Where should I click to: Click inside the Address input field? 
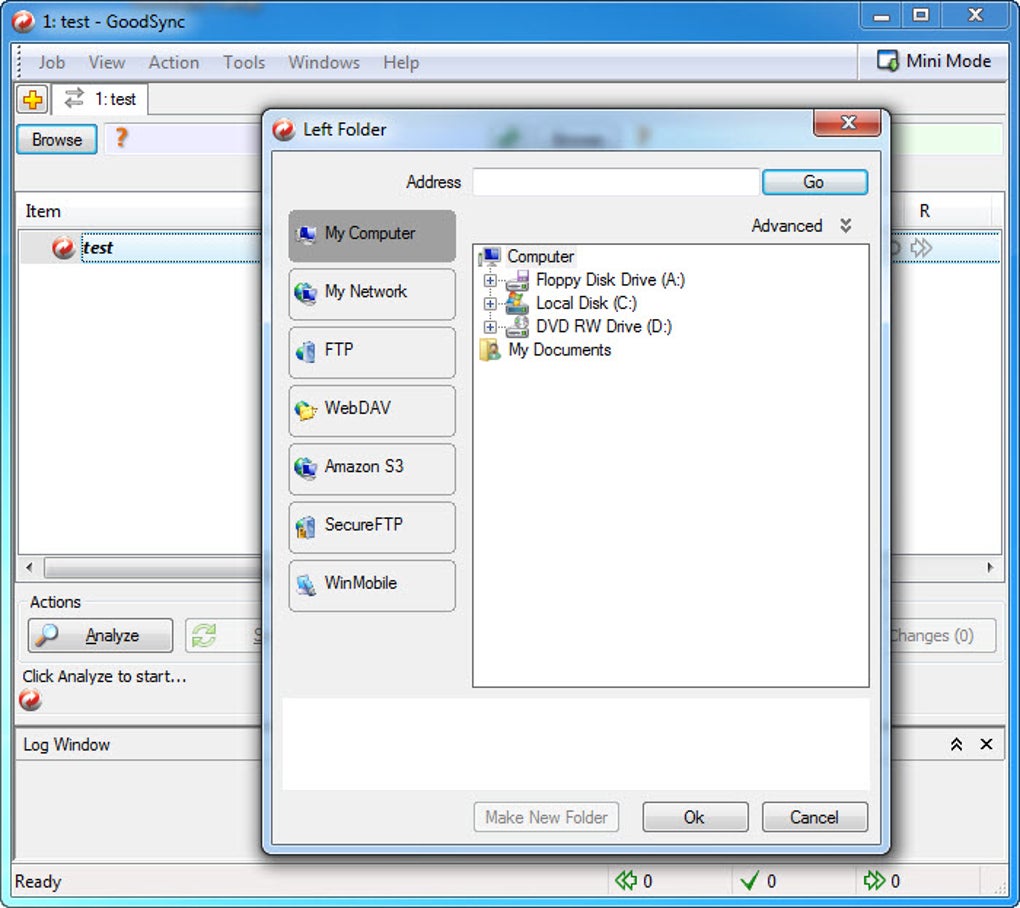click(x=616, y=182)
